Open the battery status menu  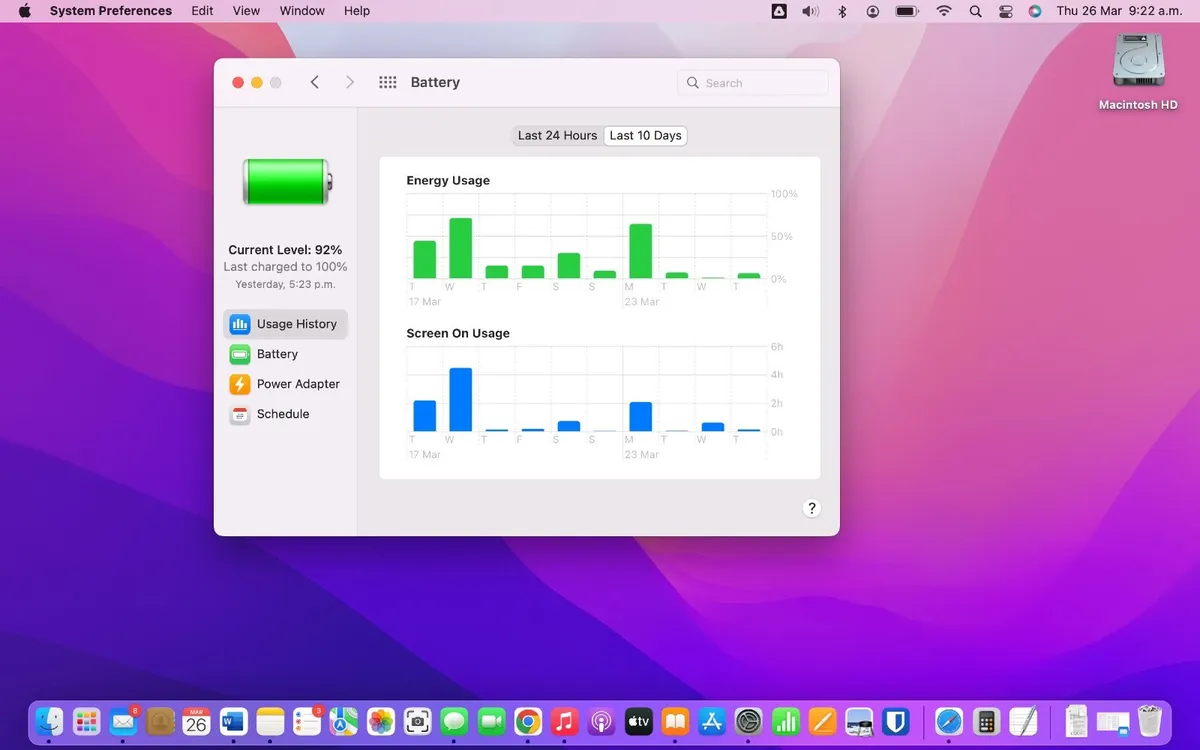[x=904, y=11]
